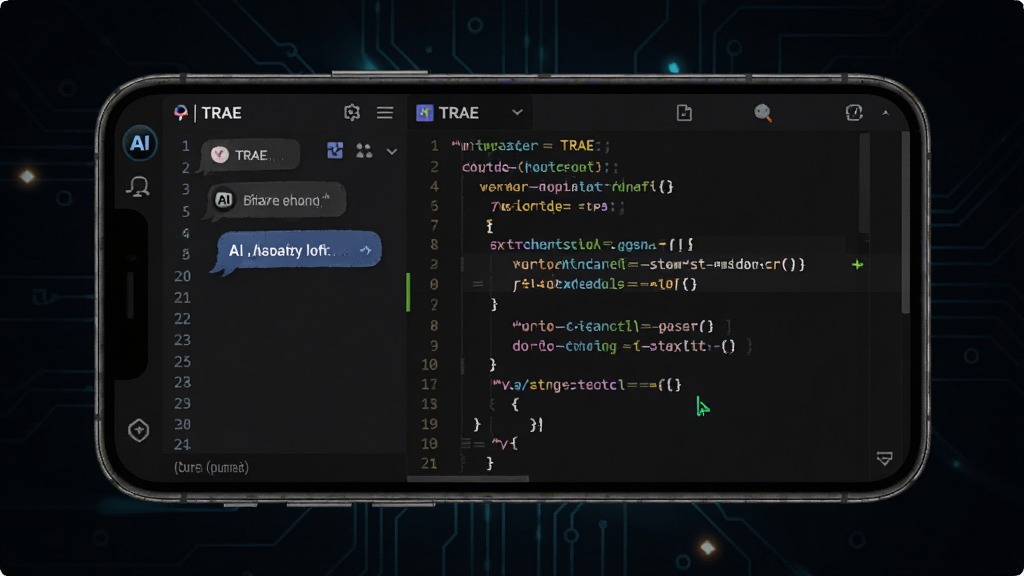This screenshot has width=1024, height=576.
Task: Click the chat input field at panel bottom
Action: point(284,468)
